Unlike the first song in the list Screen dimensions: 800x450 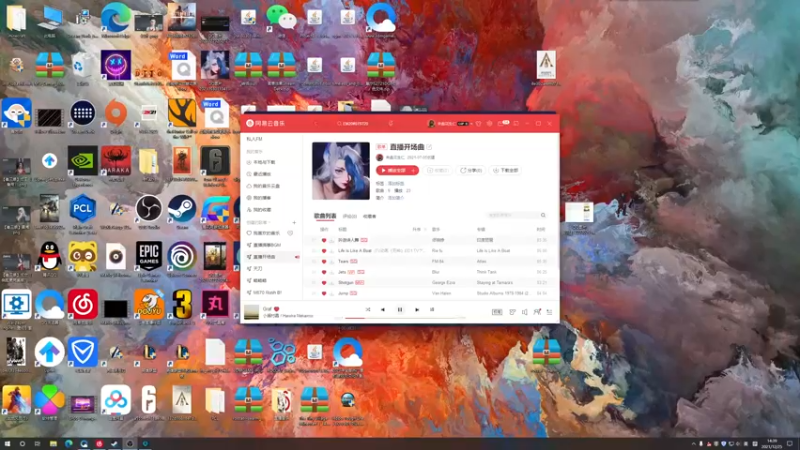(323, 240)
